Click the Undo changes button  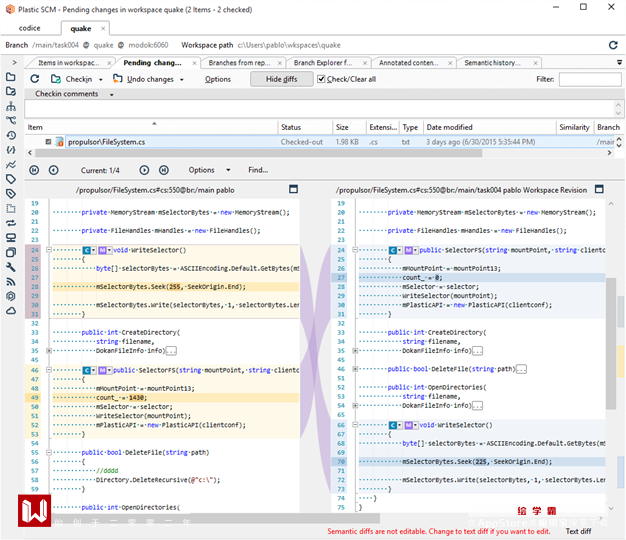point(144,79)
